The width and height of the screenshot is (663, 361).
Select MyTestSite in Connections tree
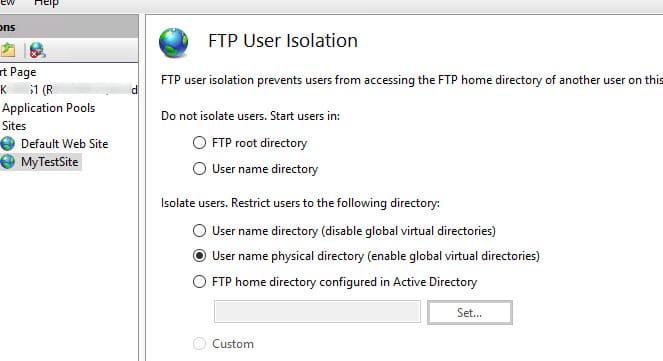(49, 162)
